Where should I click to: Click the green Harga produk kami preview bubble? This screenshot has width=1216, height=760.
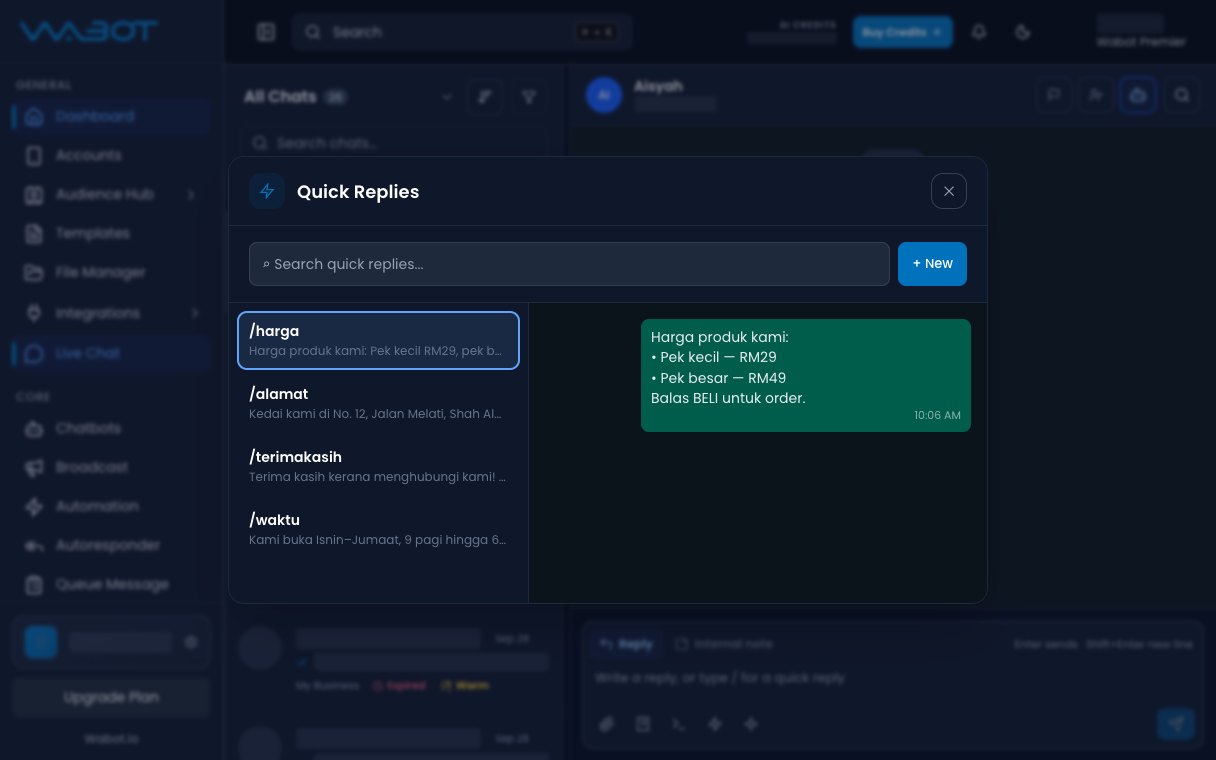click(806, 375)
